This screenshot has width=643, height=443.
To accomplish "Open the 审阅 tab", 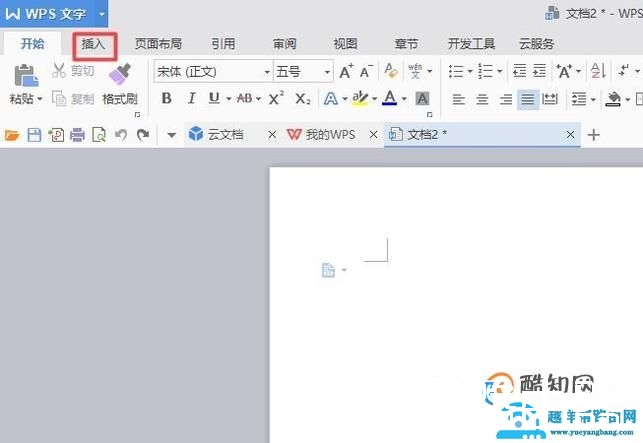I will click(285, 44).
